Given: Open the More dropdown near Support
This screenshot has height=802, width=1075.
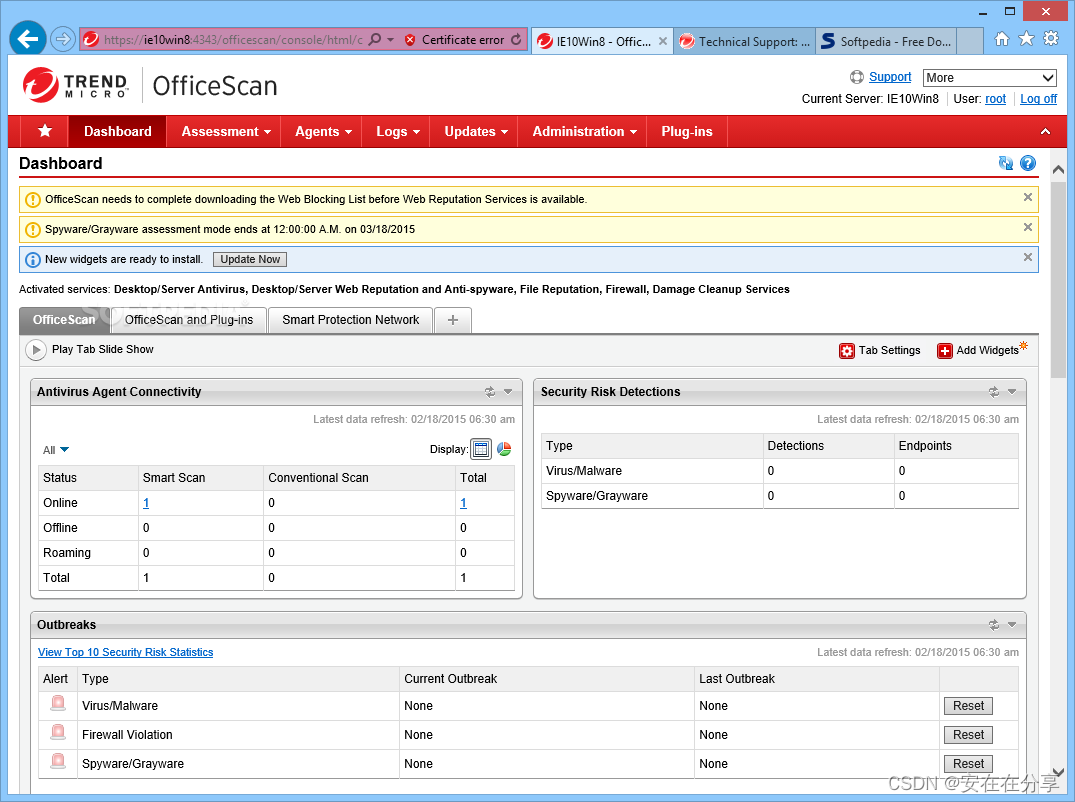Looking at the screenshot, I should [x=989, y=77].
